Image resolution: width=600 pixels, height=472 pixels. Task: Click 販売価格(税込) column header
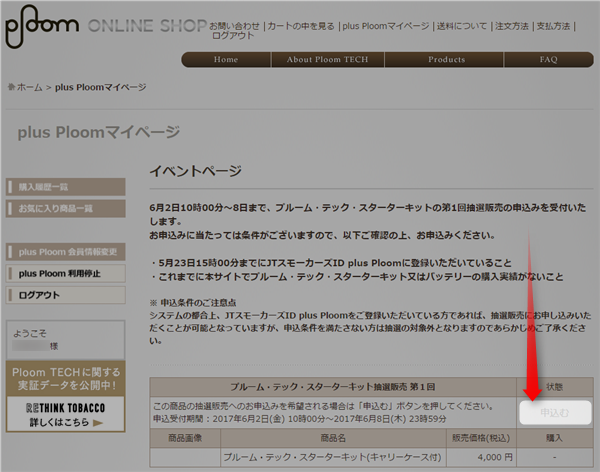tap(481, 438)
